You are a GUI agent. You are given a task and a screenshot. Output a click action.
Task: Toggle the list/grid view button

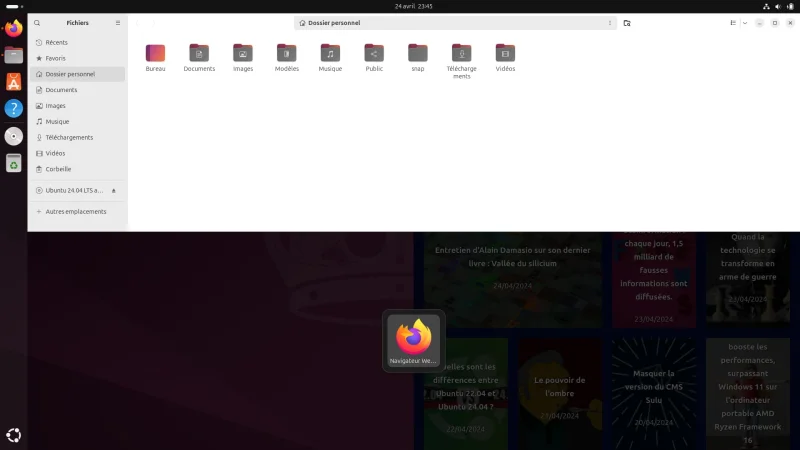[x=733, y=23]
